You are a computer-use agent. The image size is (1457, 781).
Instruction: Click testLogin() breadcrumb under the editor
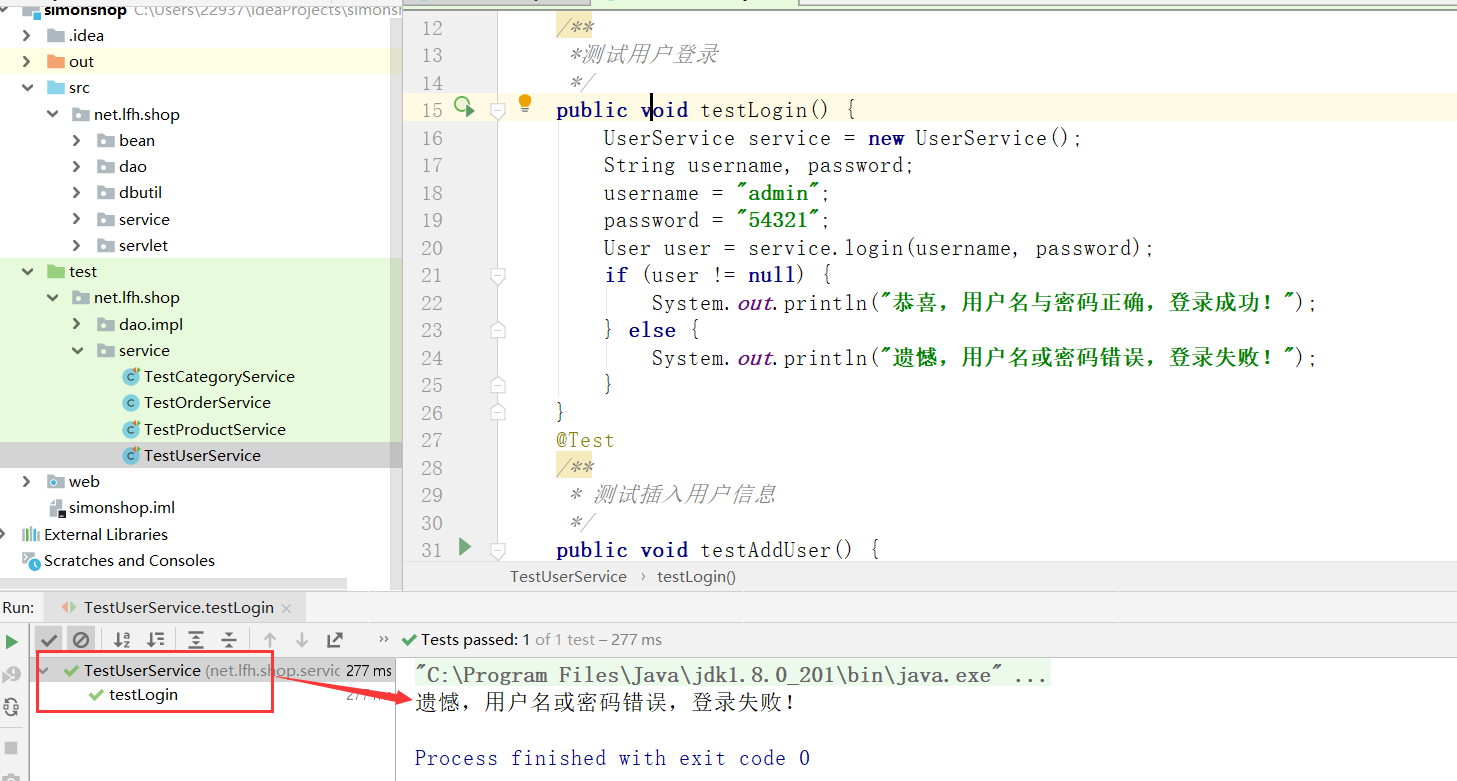[x=696, y=576]
